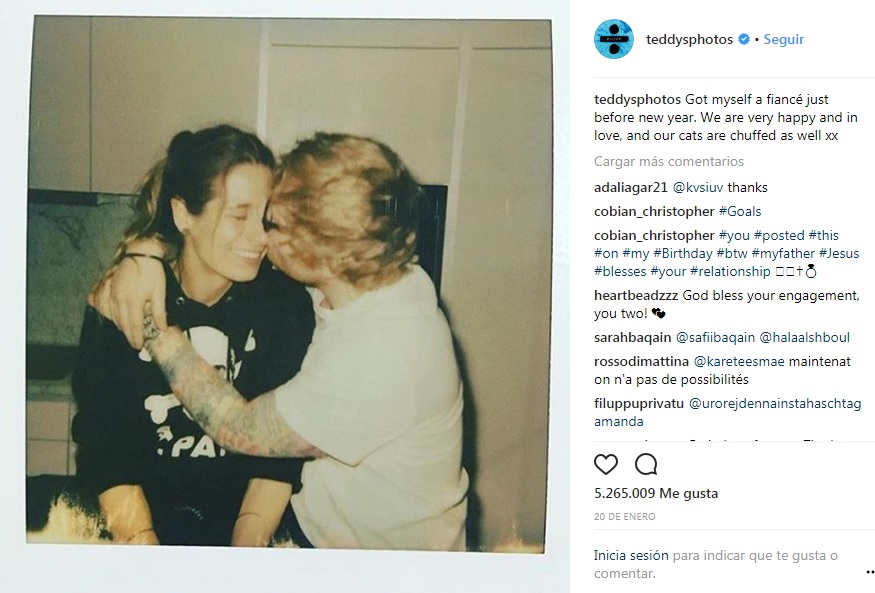Screen dimensions: 875x593
Task: Click Inicia sesión login link
Action: pos(631,556)
